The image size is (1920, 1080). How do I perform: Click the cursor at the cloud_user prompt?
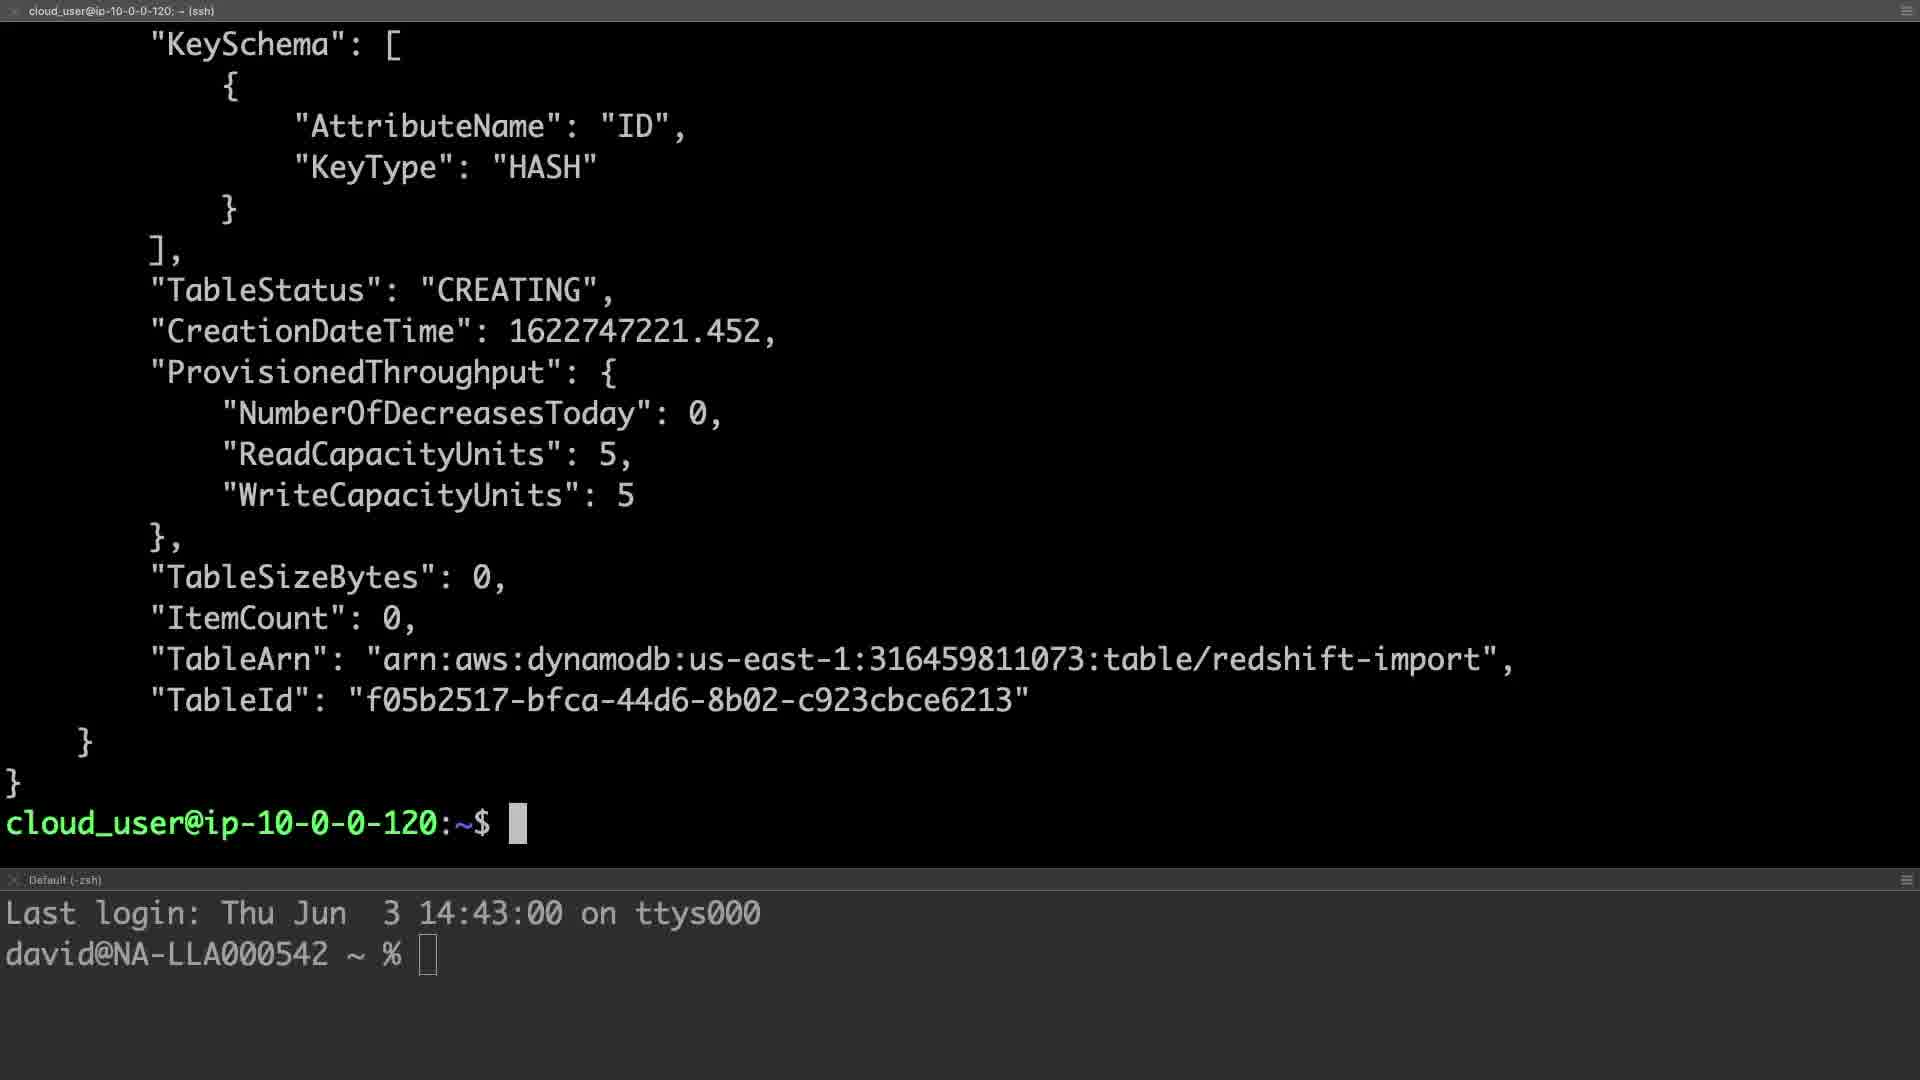pyautogui.click(x=517, y=824)
